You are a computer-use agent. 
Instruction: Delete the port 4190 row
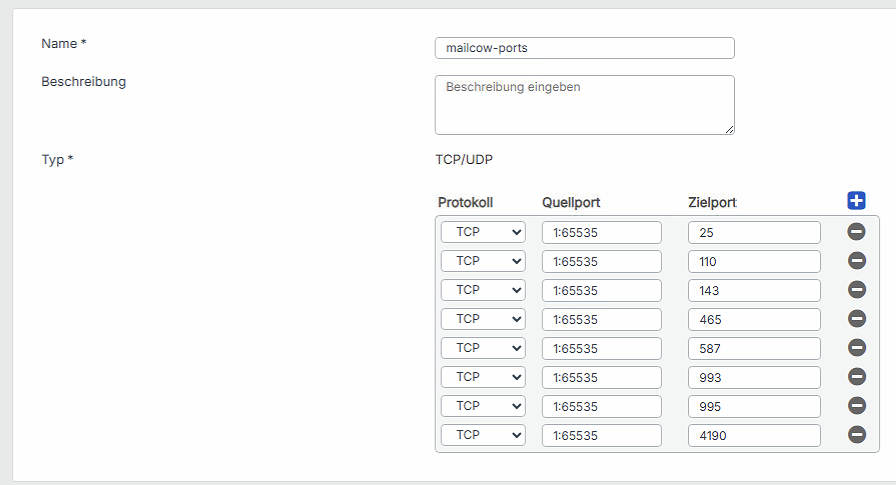[857, 435]
